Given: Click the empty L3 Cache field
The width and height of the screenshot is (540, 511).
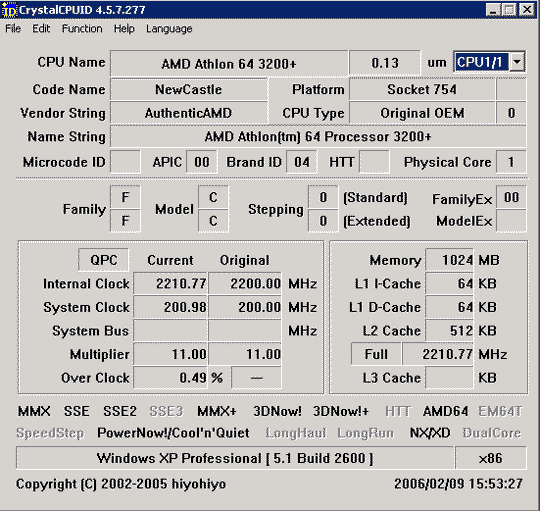Looking at the screenshot, I should coord(449,378).
